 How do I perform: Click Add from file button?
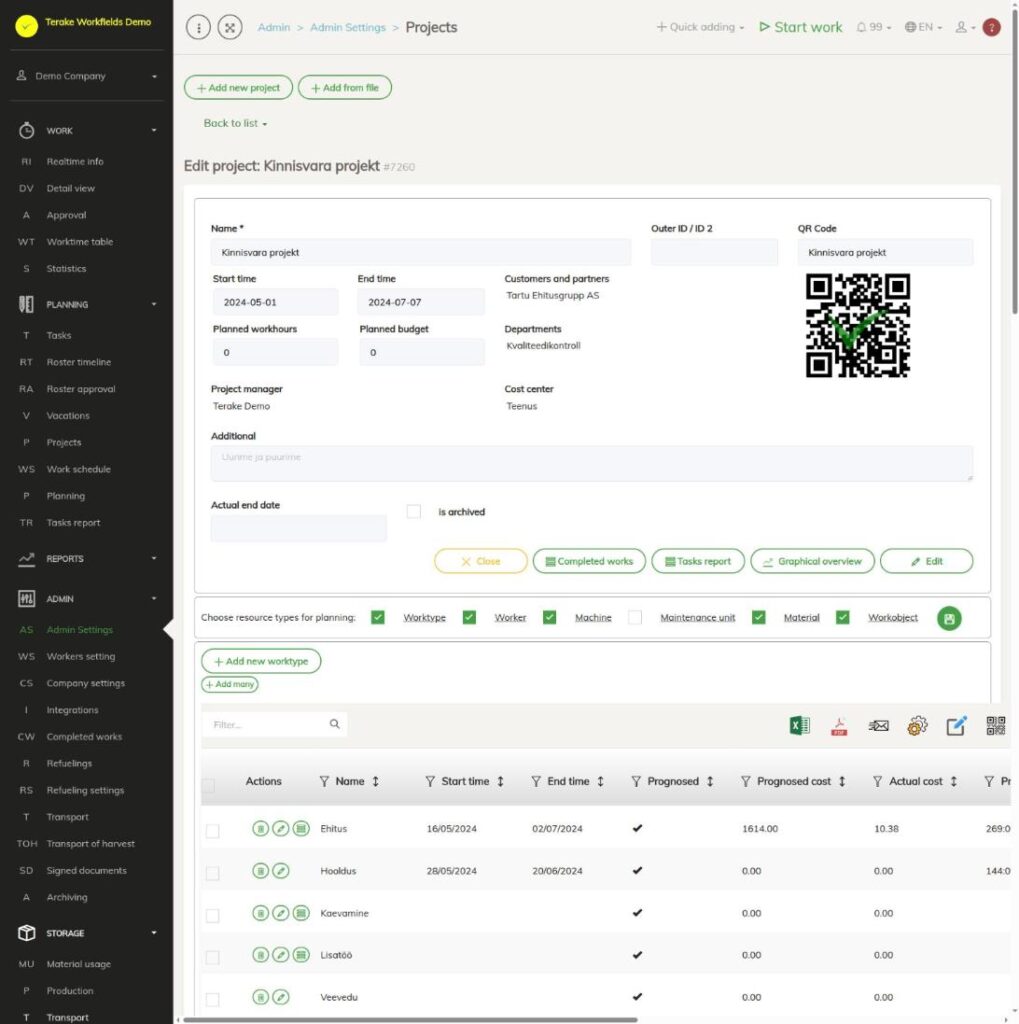point(345,88)
